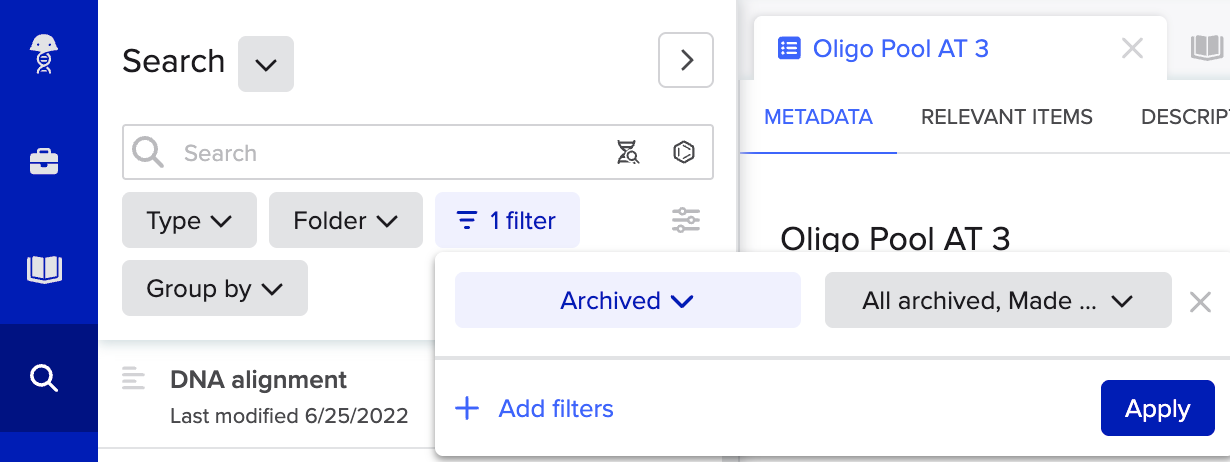Switch to the Relevant Items tab
Image resolution: width=1230 pixels, height=462 pixels.
(1006, 117)
